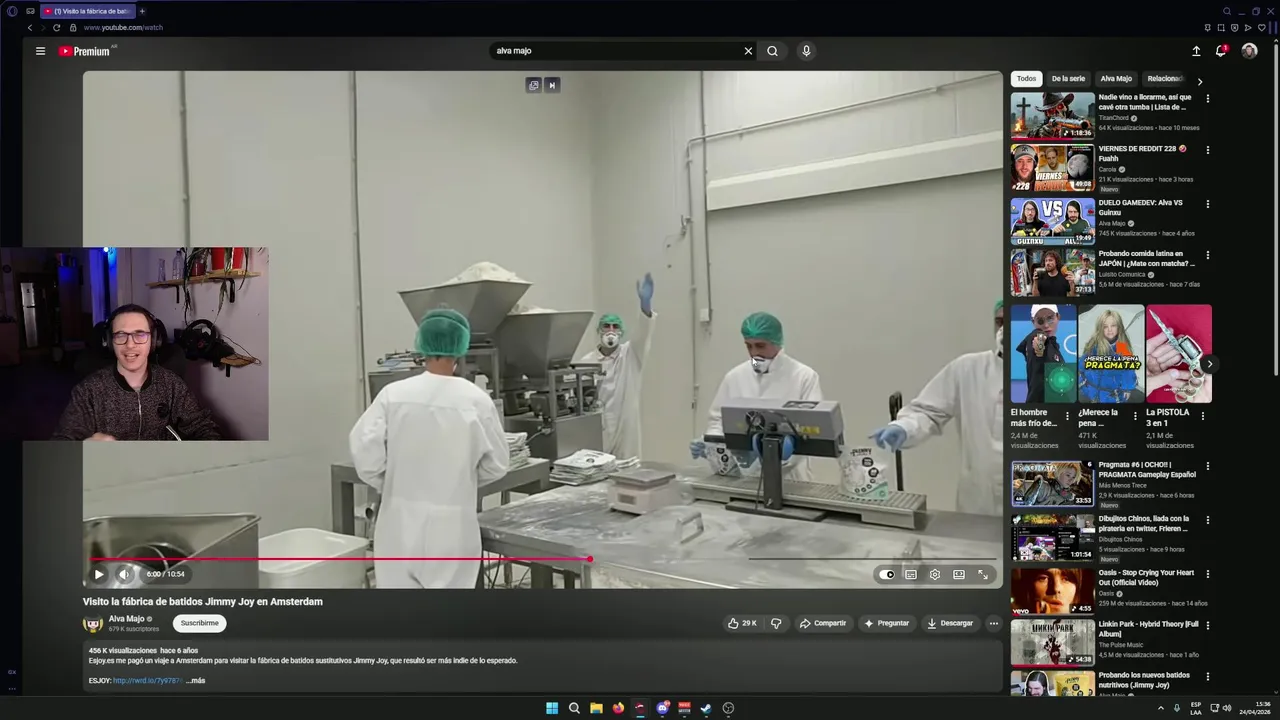Viewport: 1280px width, 720px height.
Task: Open the YouTube guide hamburger menu
Action: tap(40, 51)
